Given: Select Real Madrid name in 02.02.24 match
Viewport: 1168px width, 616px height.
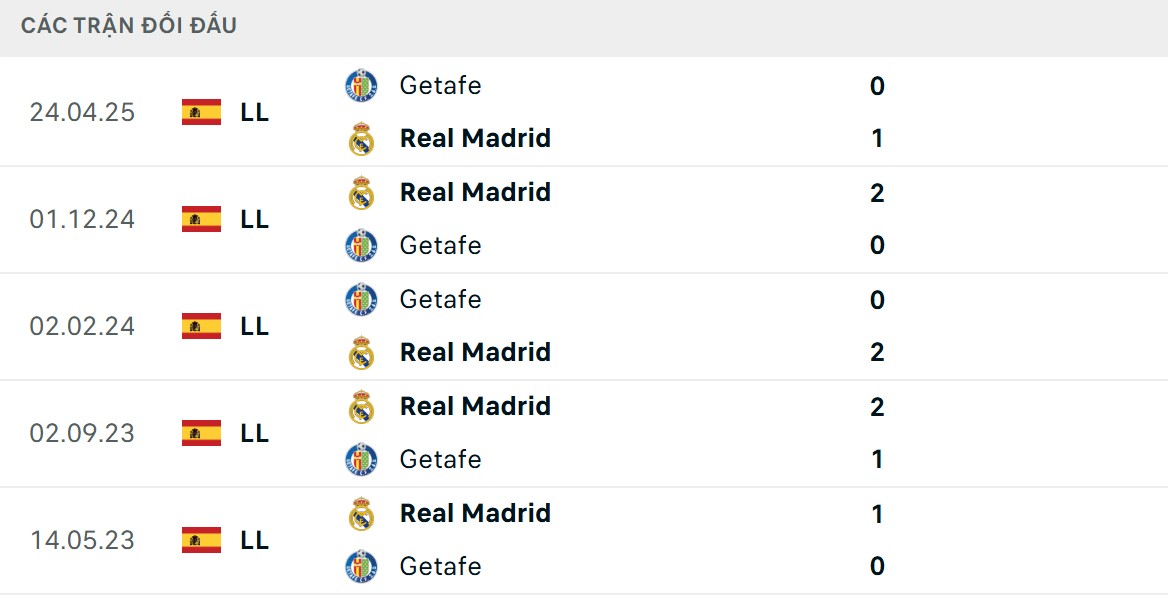Looking at the screenshot, I should [x=475, y=352].
